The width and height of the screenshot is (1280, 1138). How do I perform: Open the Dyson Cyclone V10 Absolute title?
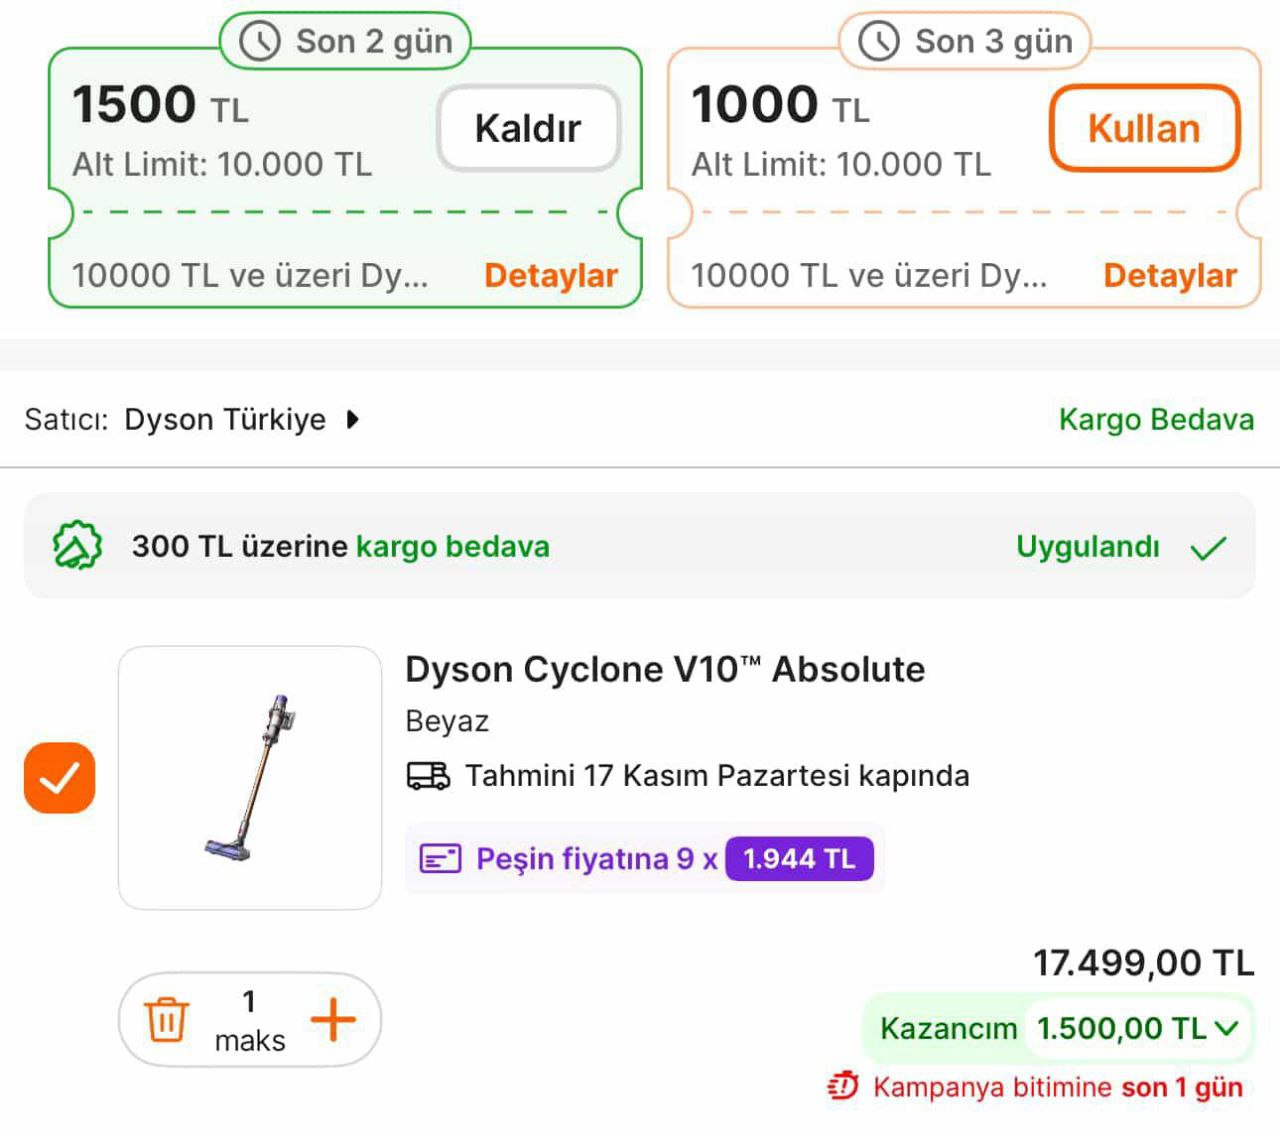click(665, 669)
